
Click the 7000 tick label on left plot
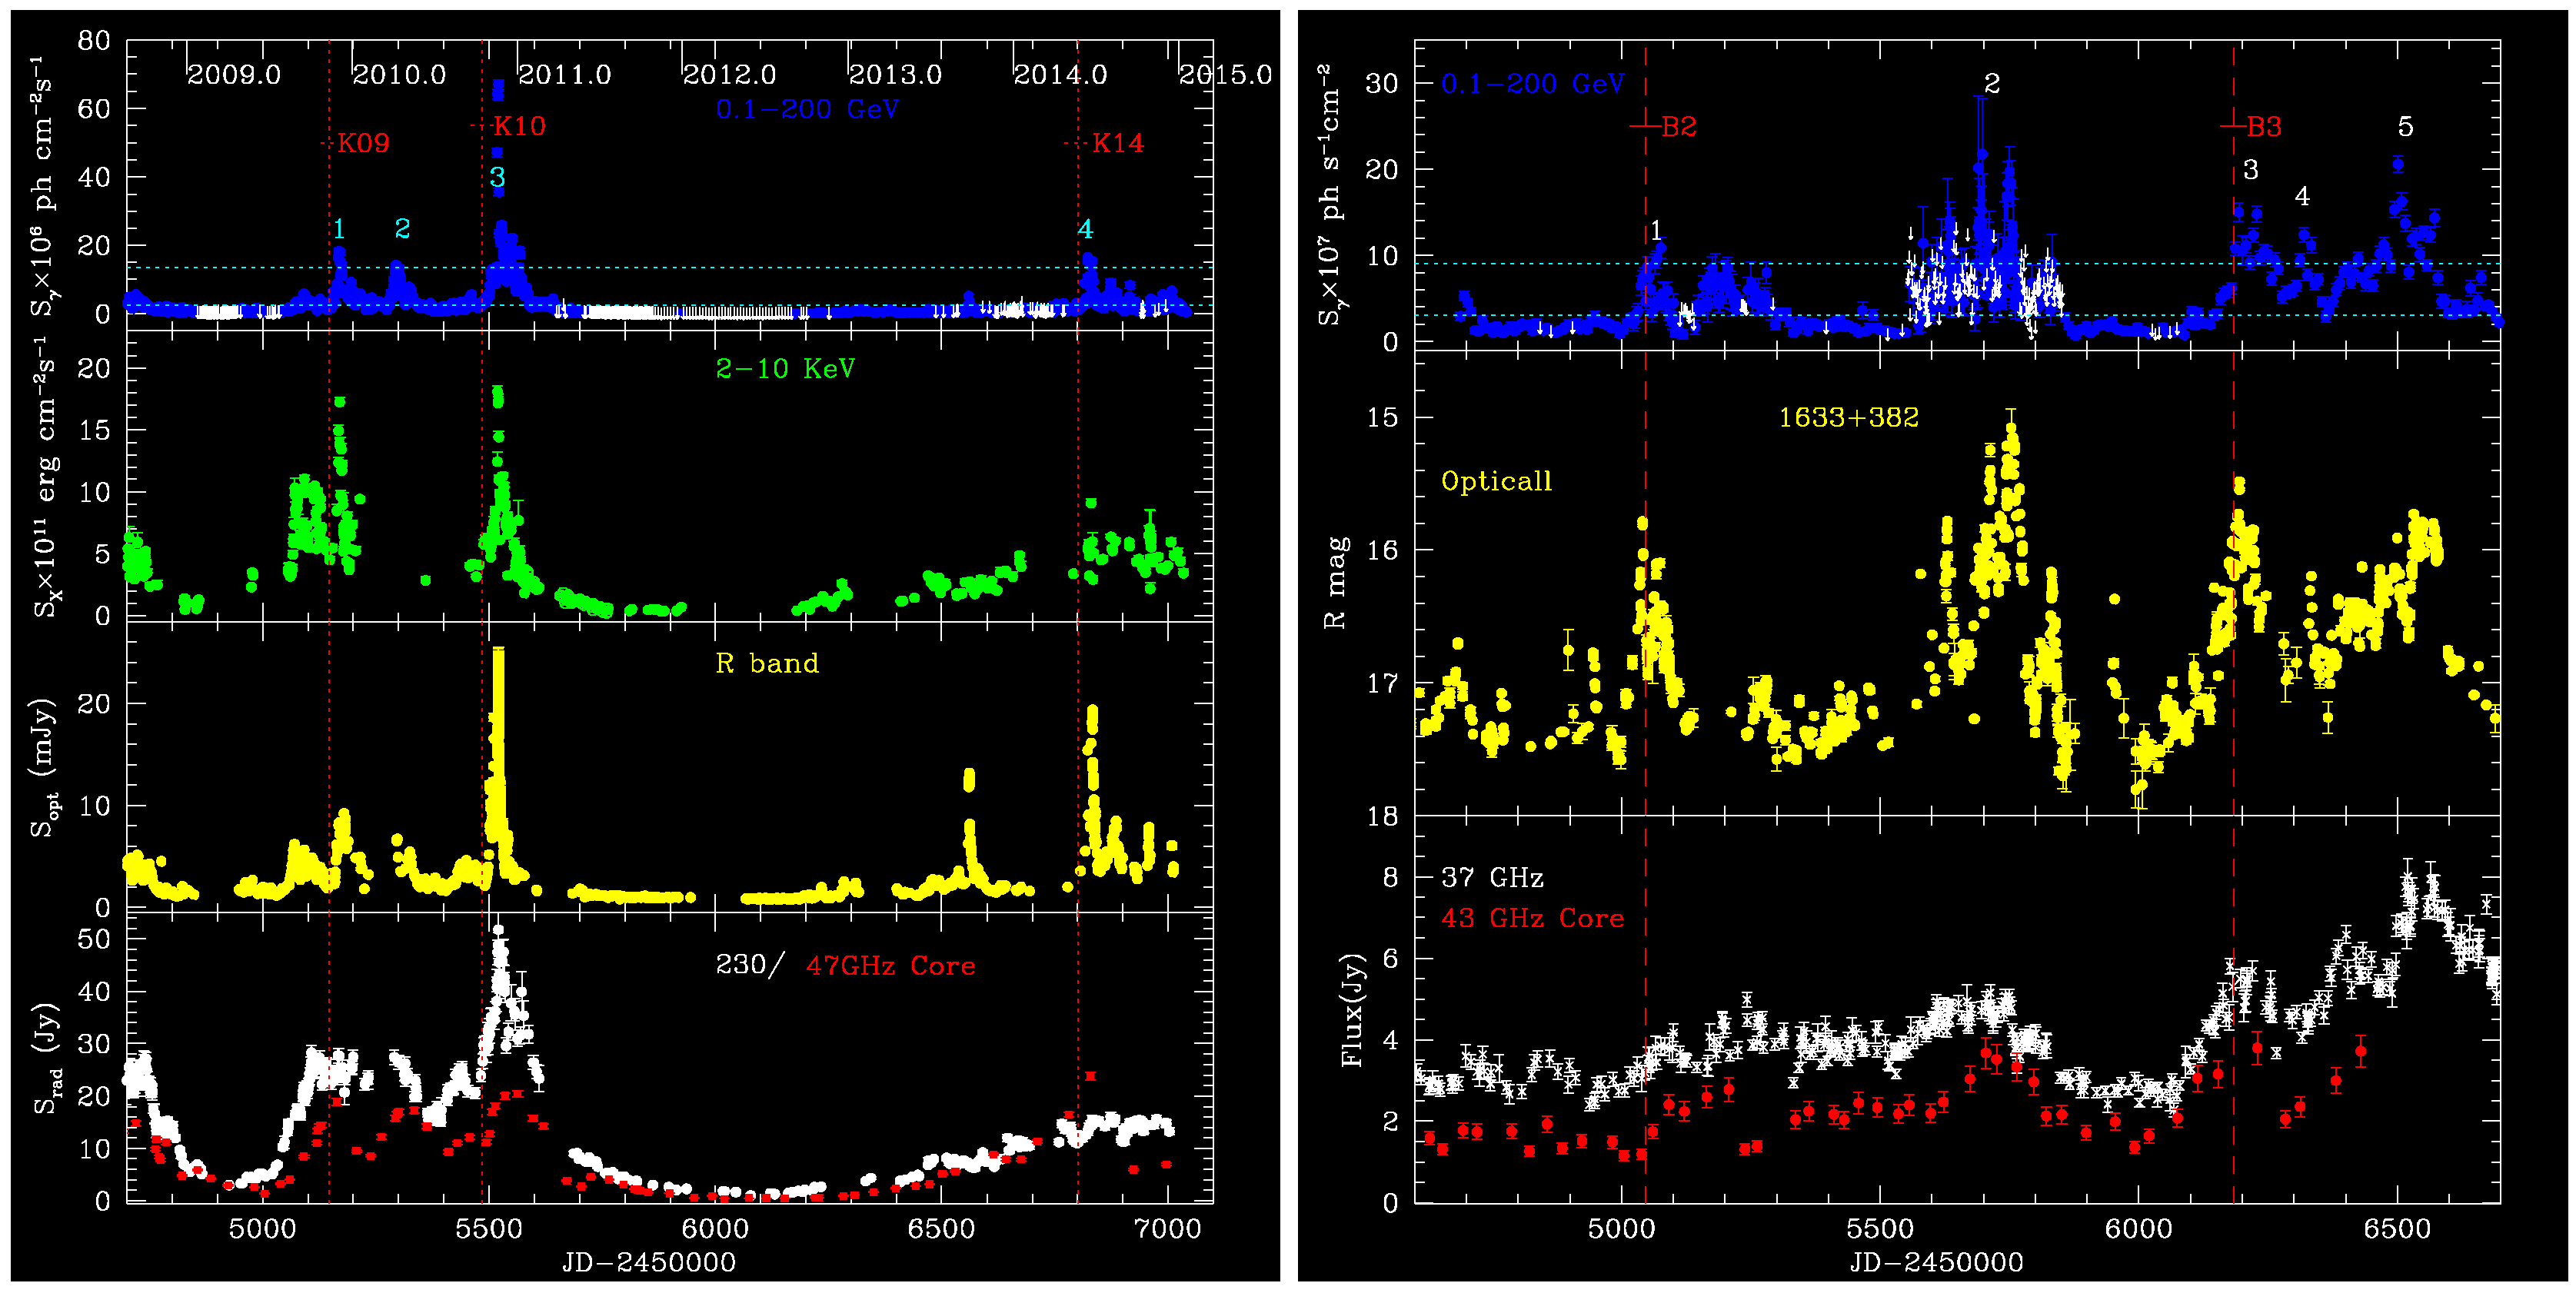(1169, 1229)
